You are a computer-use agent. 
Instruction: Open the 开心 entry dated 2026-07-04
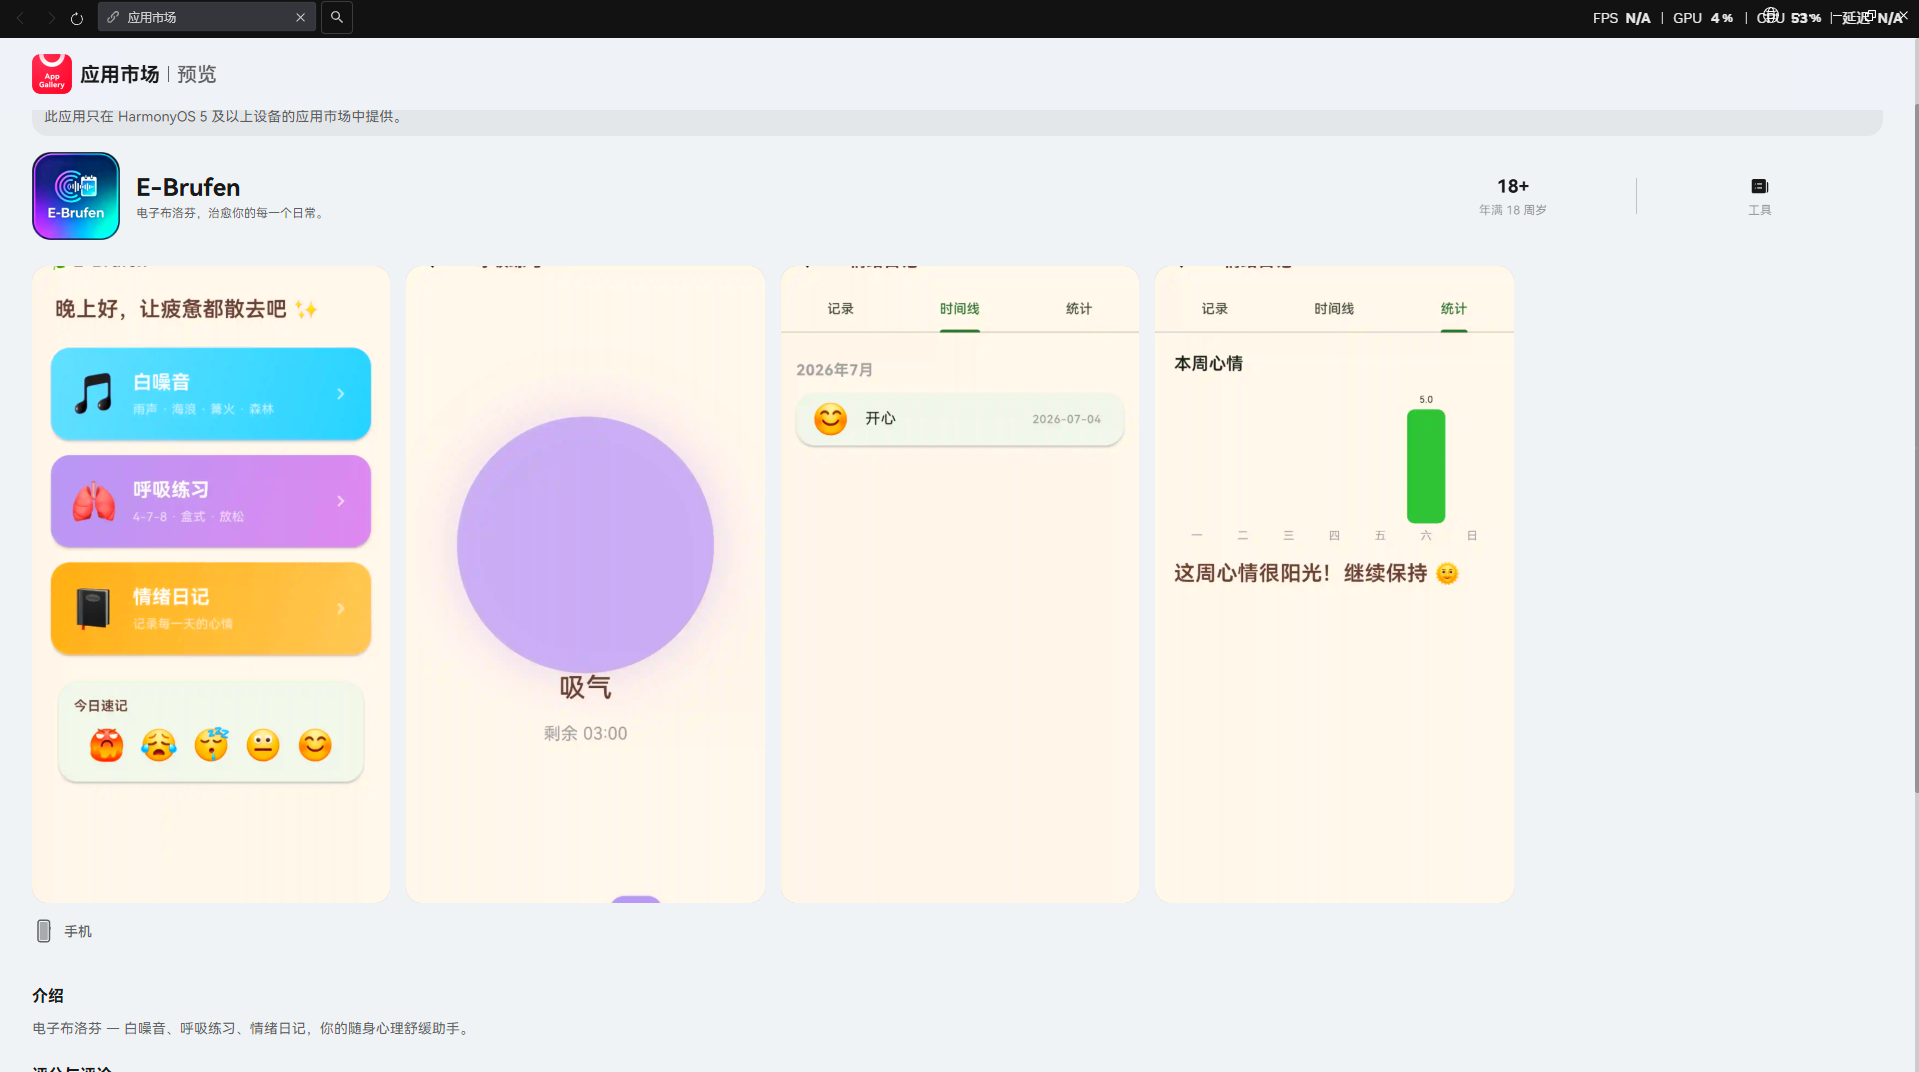pos(960,419)
